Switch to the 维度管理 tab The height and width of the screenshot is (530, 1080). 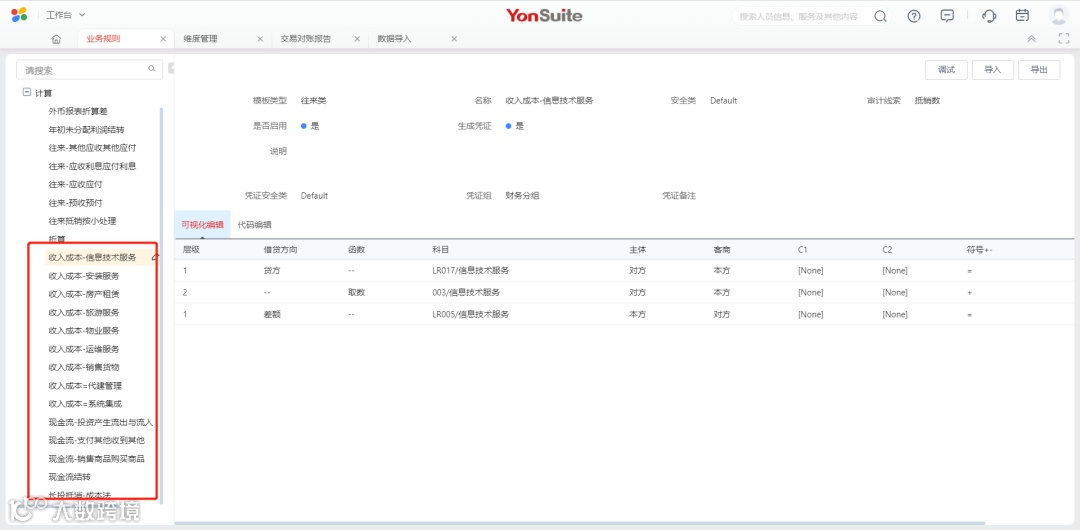(200, 39)
